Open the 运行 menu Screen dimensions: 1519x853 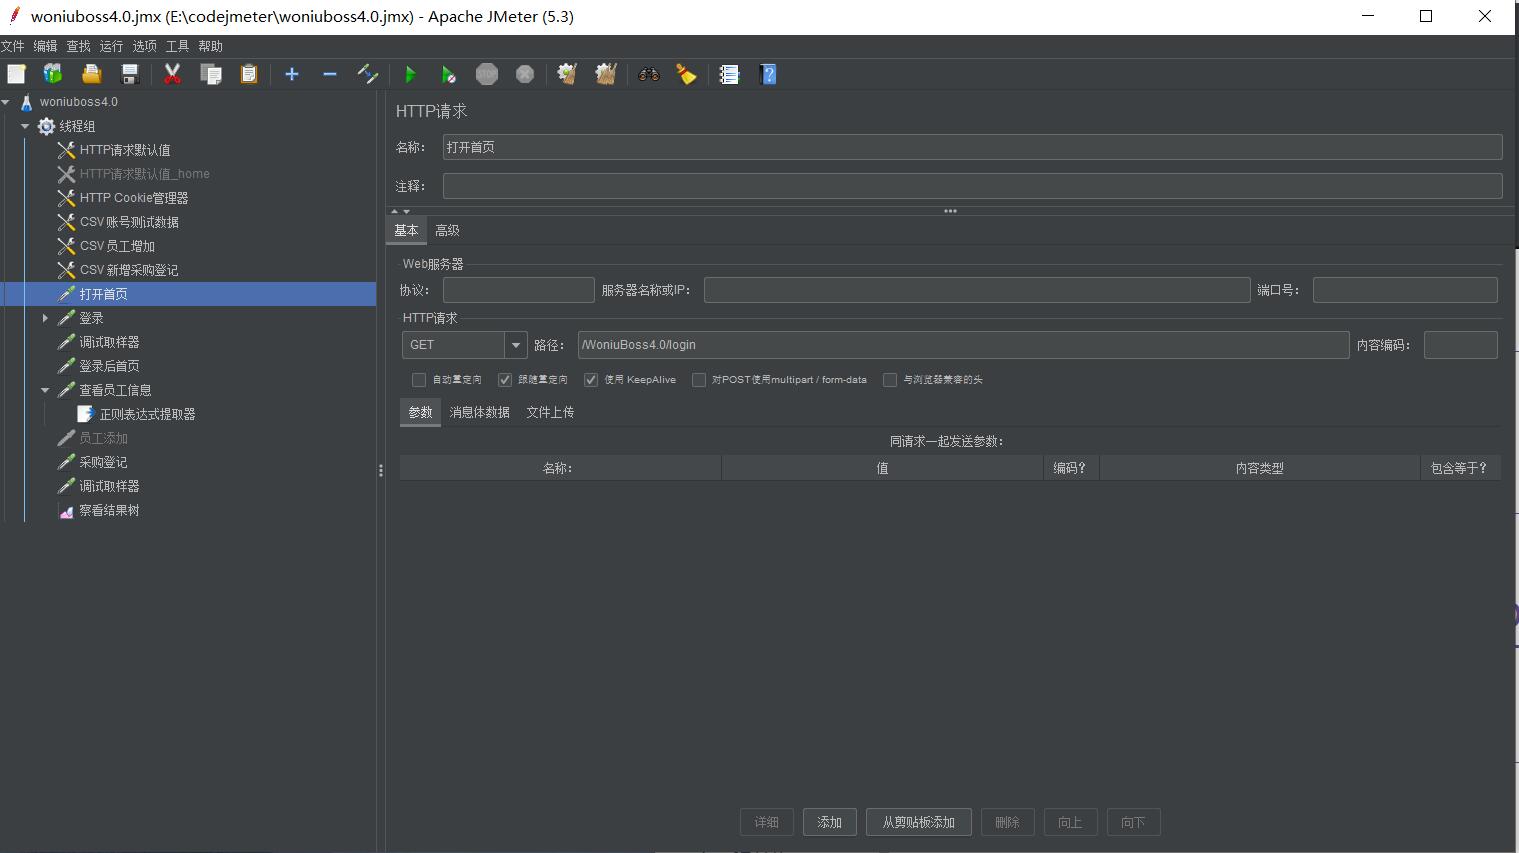click(111, 46)
